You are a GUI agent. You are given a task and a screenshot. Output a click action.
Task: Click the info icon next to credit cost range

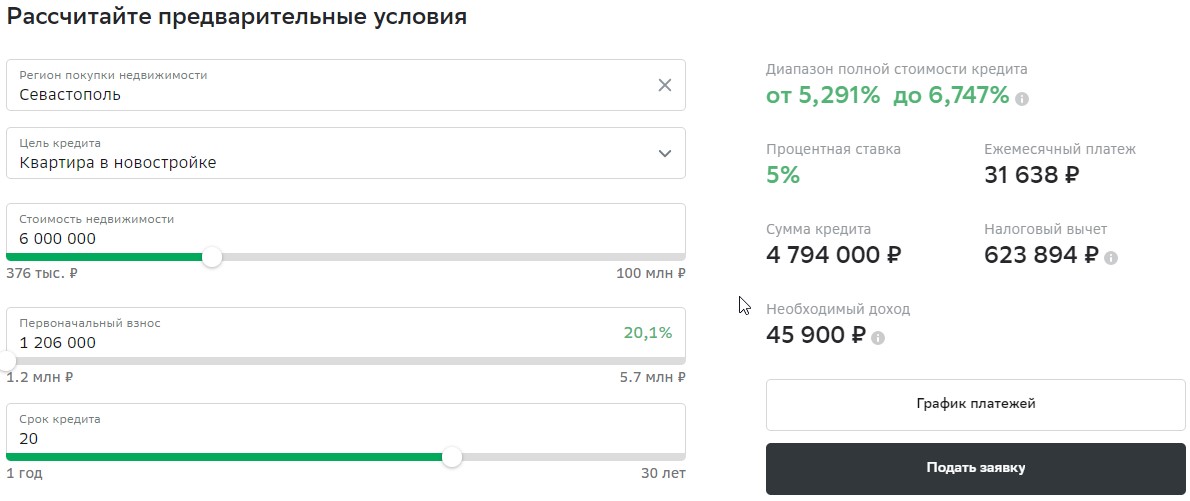click(x=1022, y=99)
